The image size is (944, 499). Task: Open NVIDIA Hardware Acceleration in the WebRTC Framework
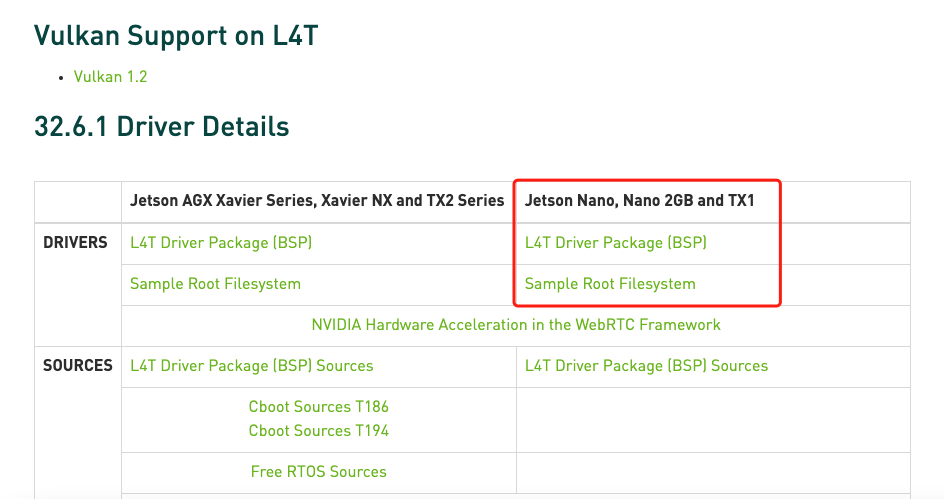[516, 325]
